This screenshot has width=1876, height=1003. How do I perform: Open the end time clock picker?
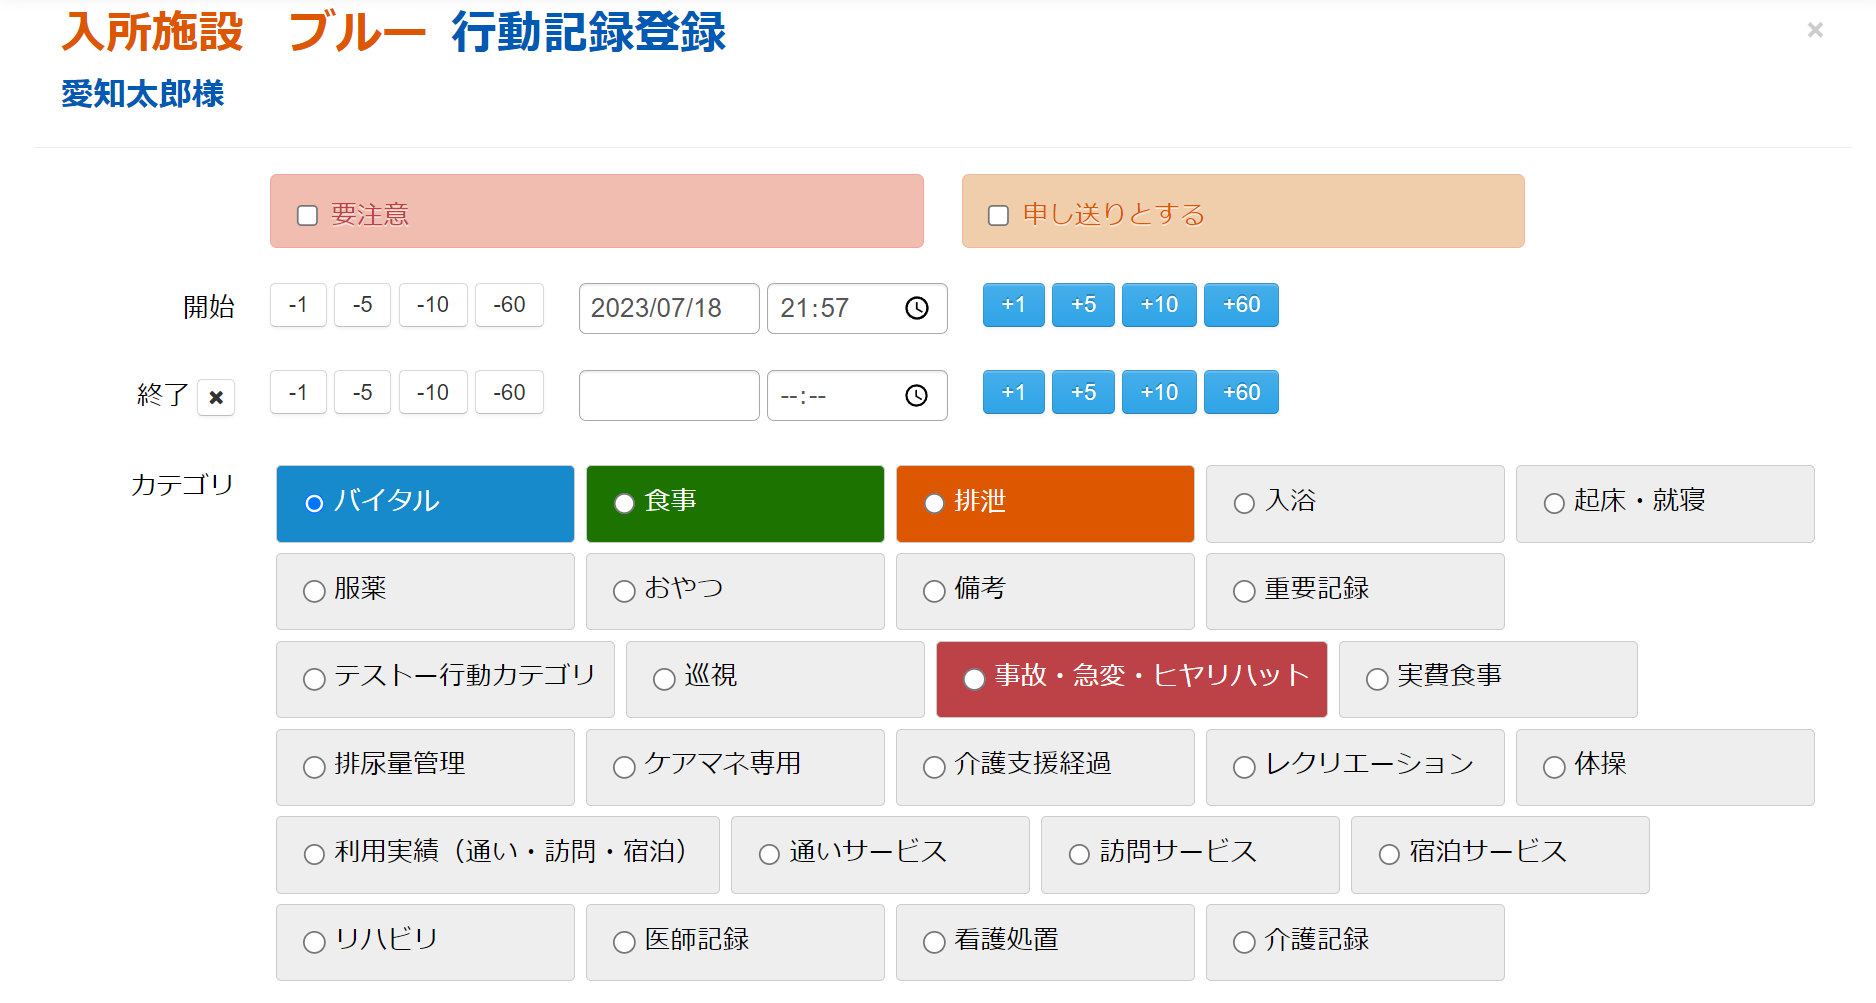click(916, 395)
